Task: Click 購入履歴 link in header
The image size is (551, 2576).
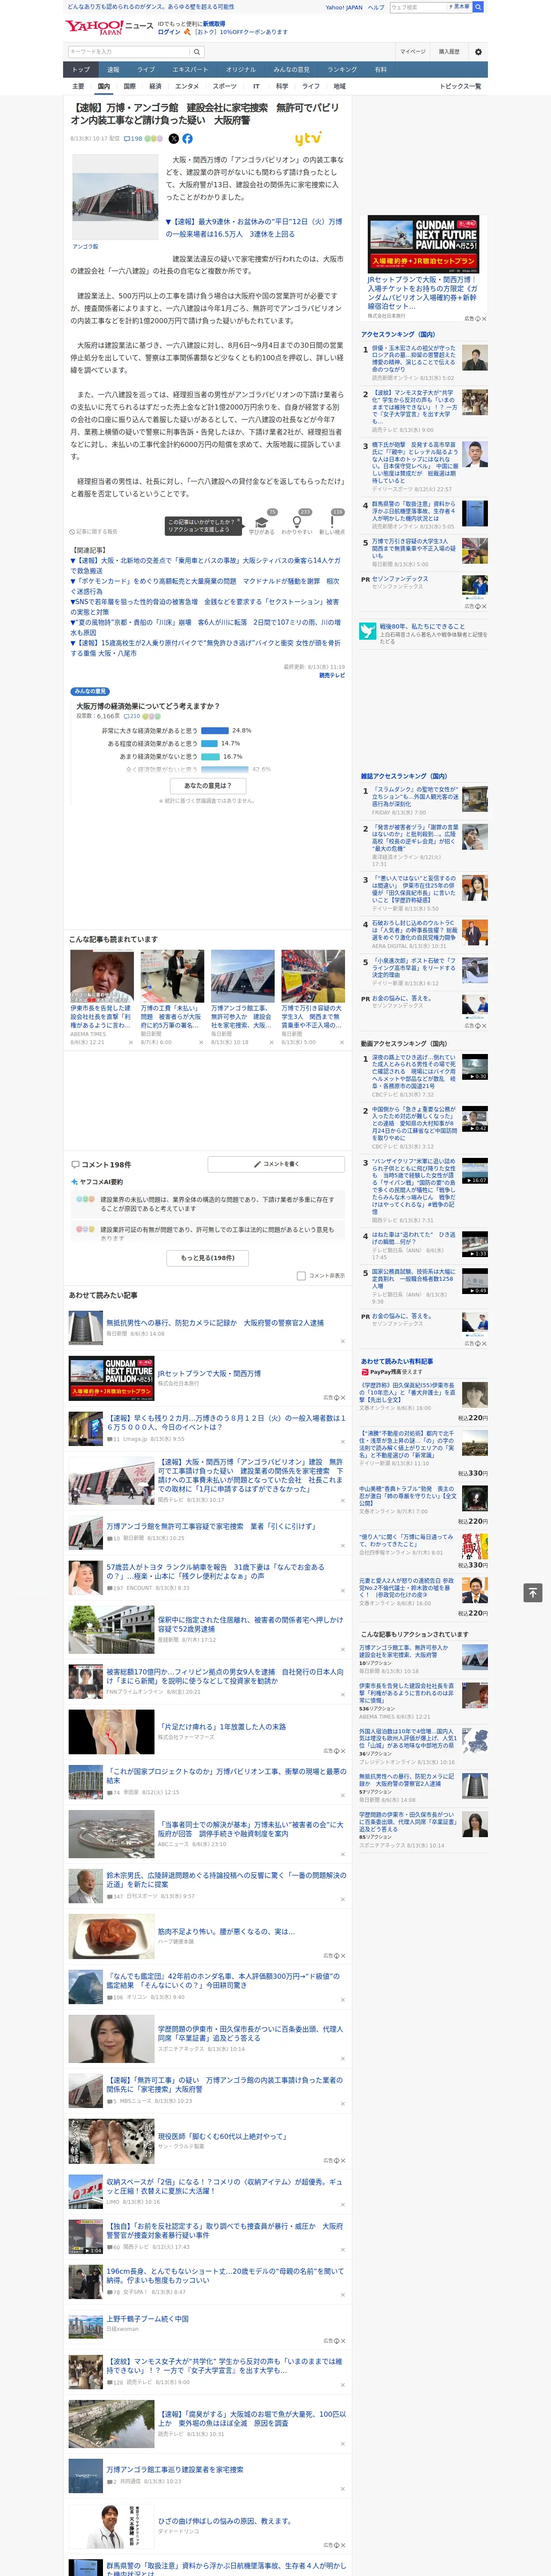Action: [449, 51]
